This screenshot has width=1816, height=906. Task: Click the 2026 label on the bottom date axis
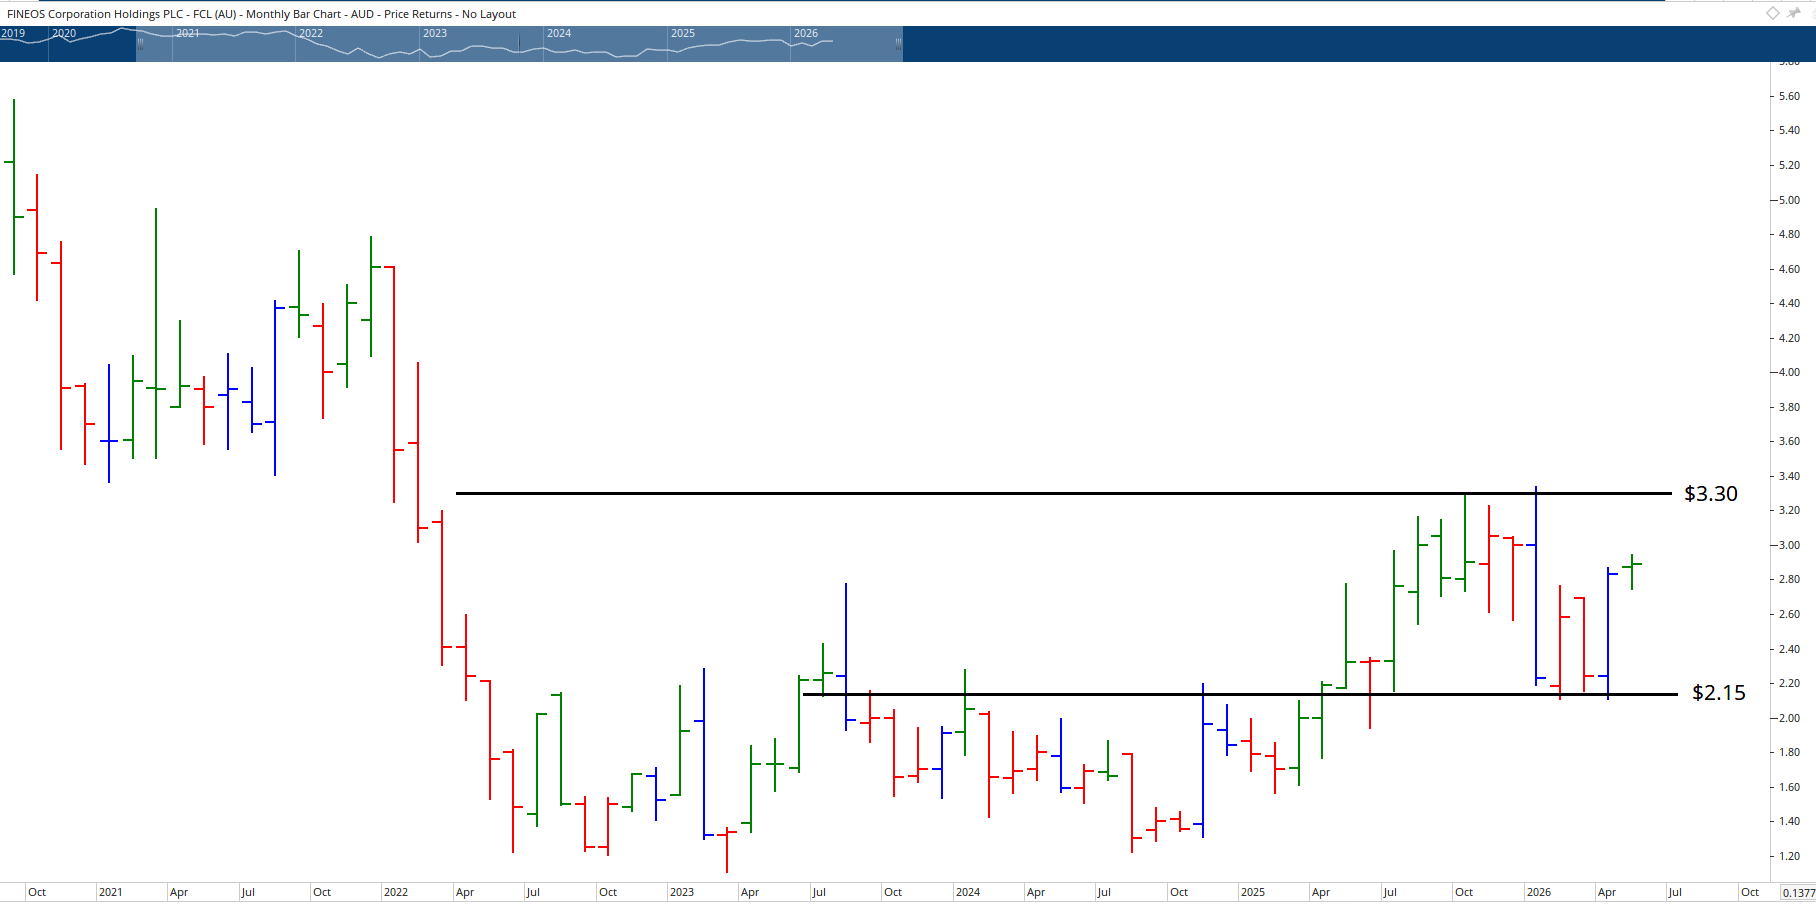(1539, 892)
